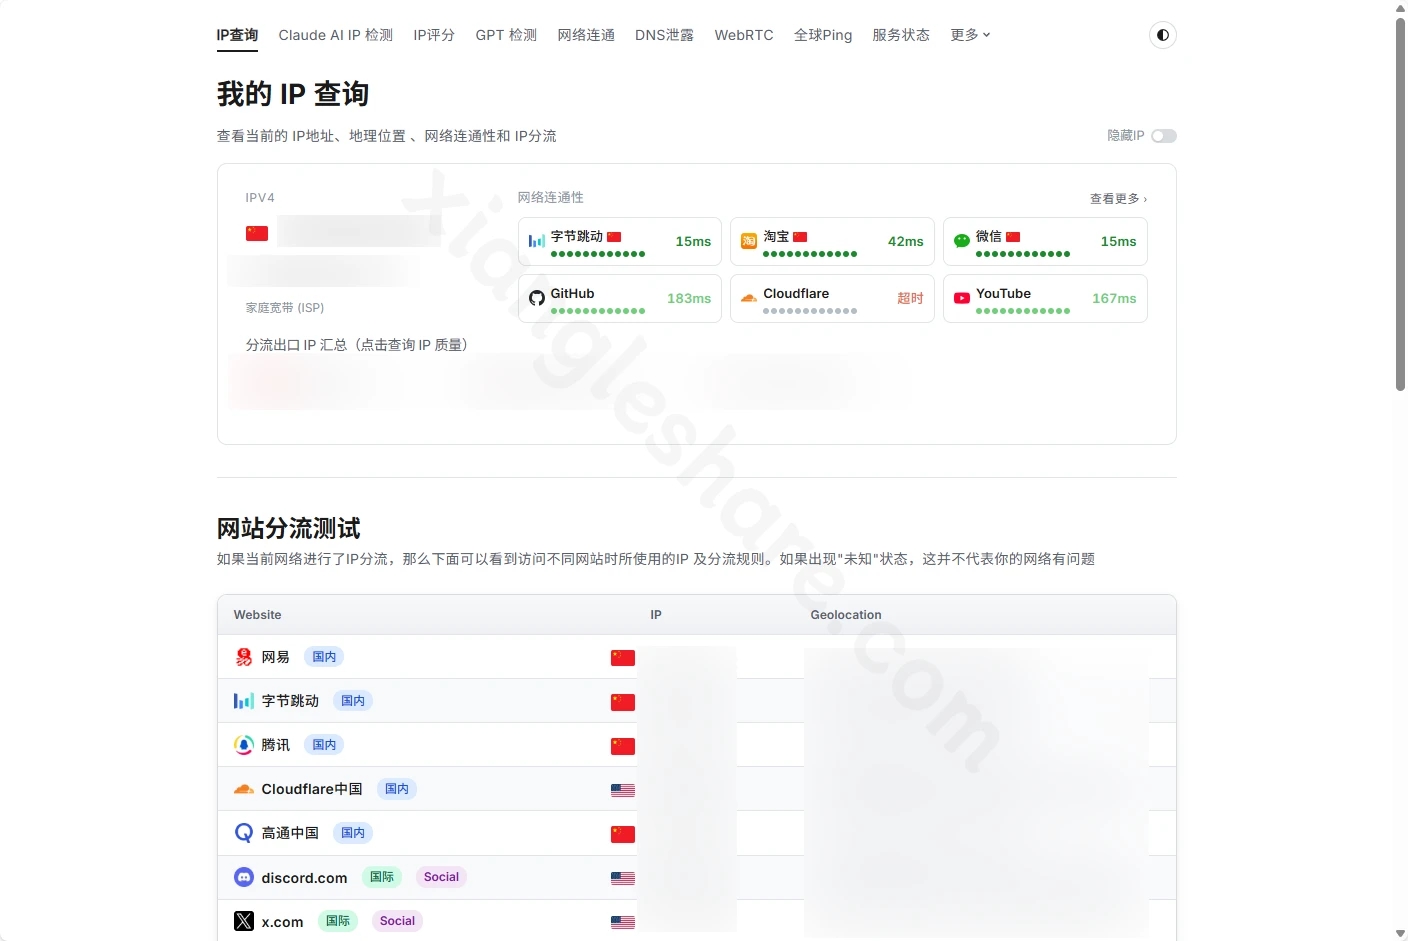This screenshot has height=941, width=1408.
Task: Click the 167ms YouTube latency value
Action: coord(1114,298)
